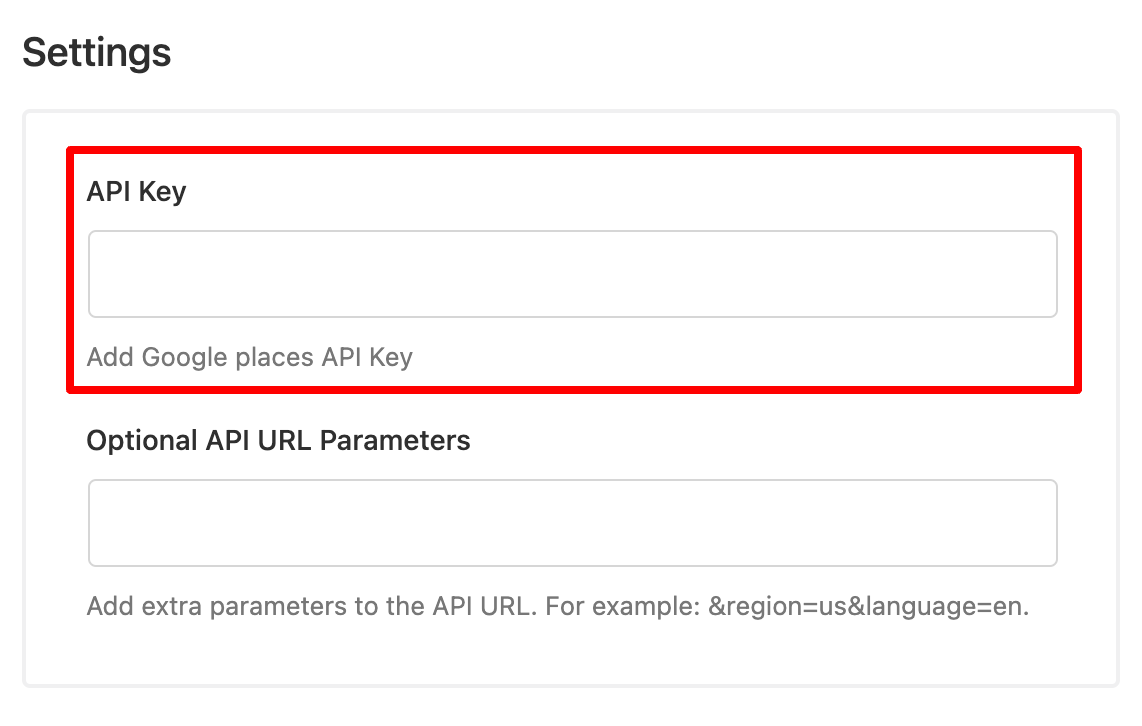Click the Optional API URL Parameters label
The height and width of the screenshot is (726, 1142).
(279, 440)
